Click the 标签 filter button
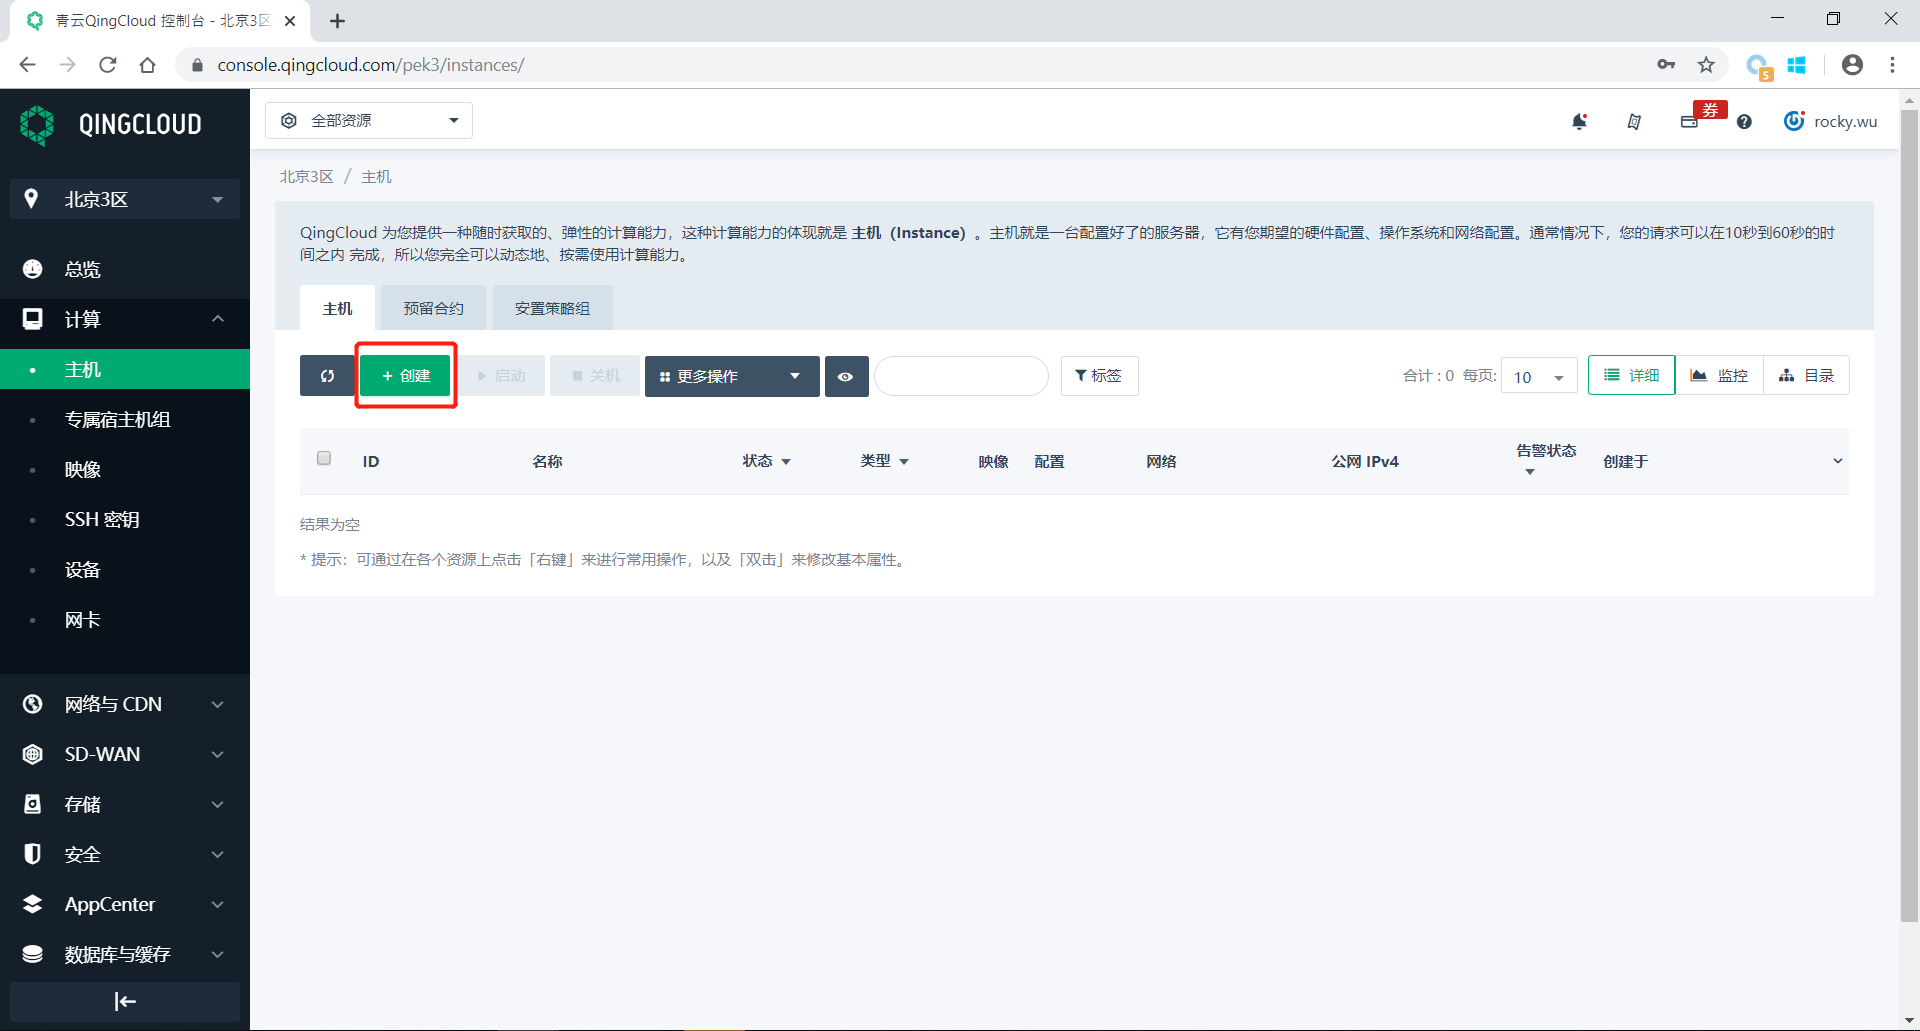The height and width of the screenshot is (1031, 1920). click(x=1099, y=376)
